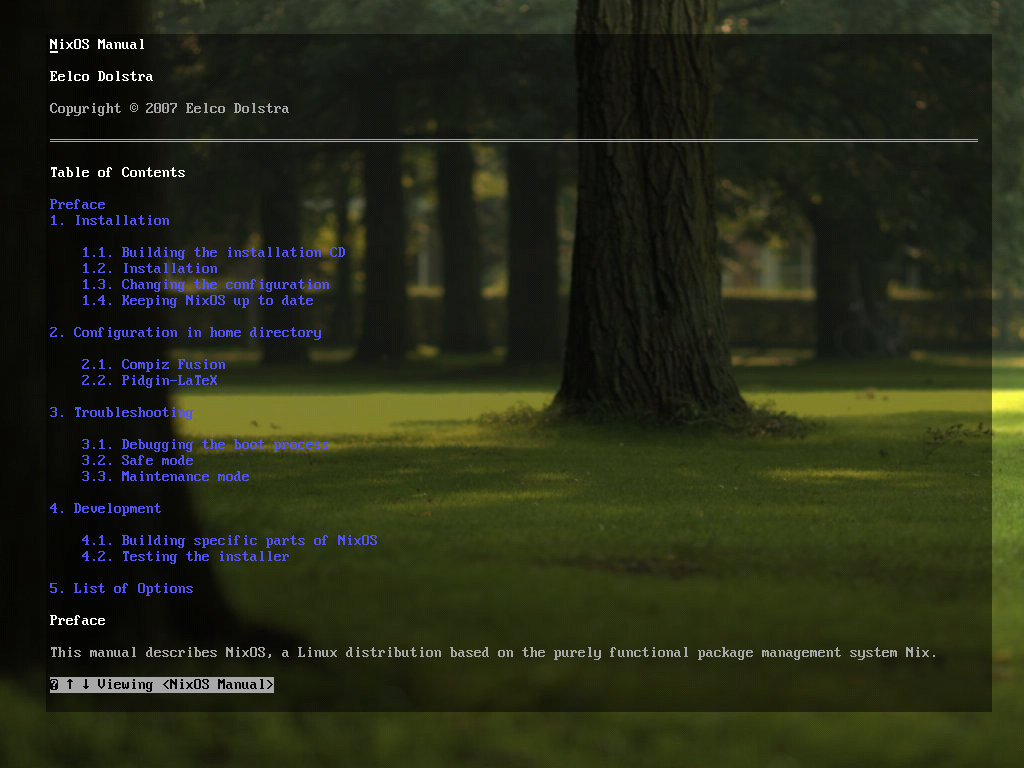Open Configuration in home directory chapter

point(186,332)
